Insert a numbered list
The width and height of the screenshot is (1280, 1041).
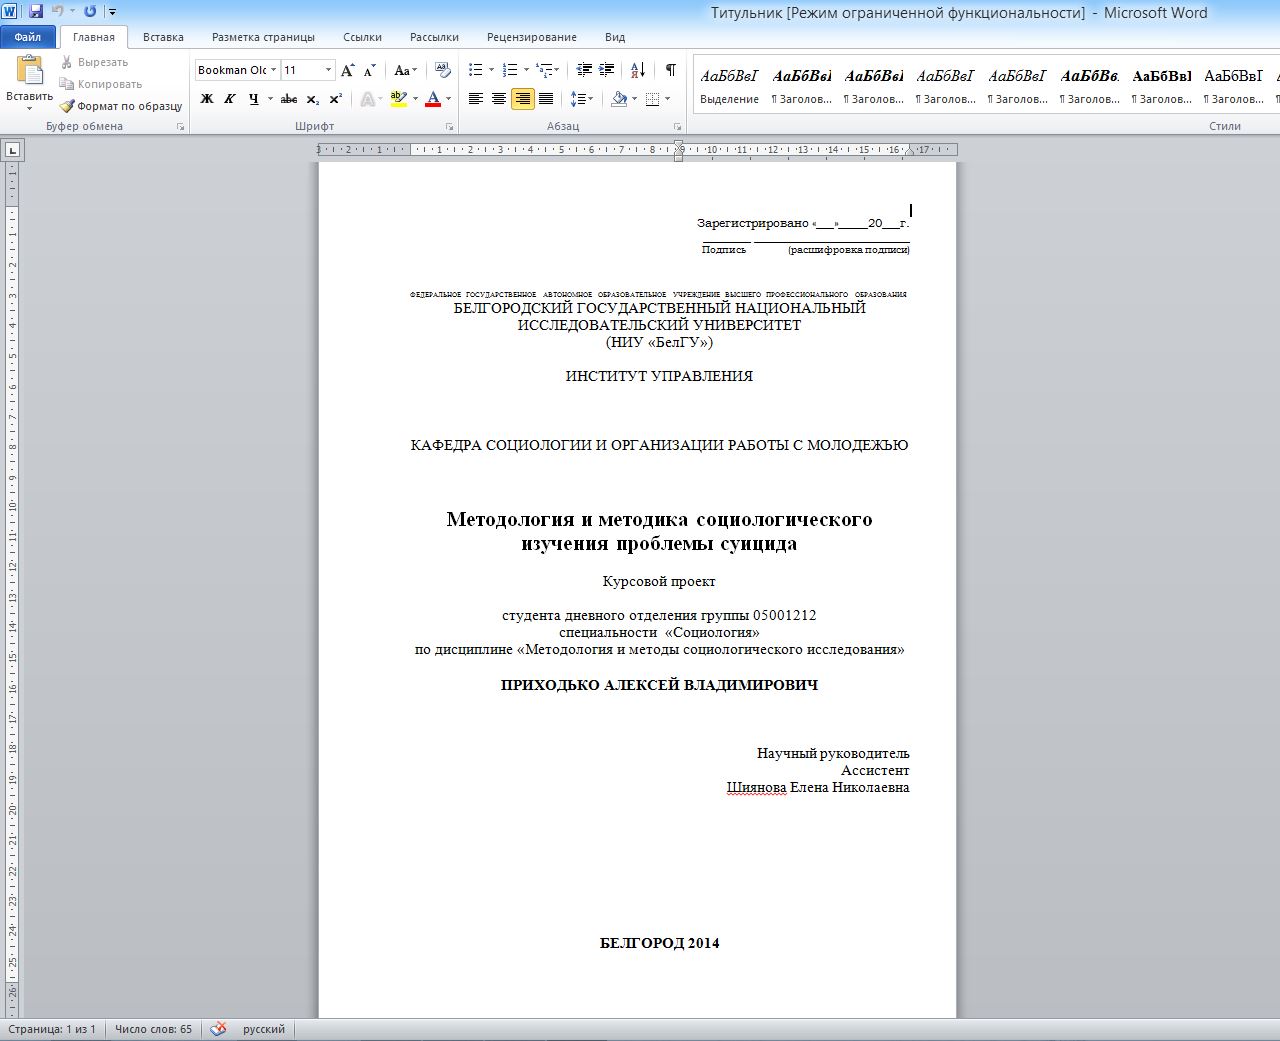pos(510,70)
